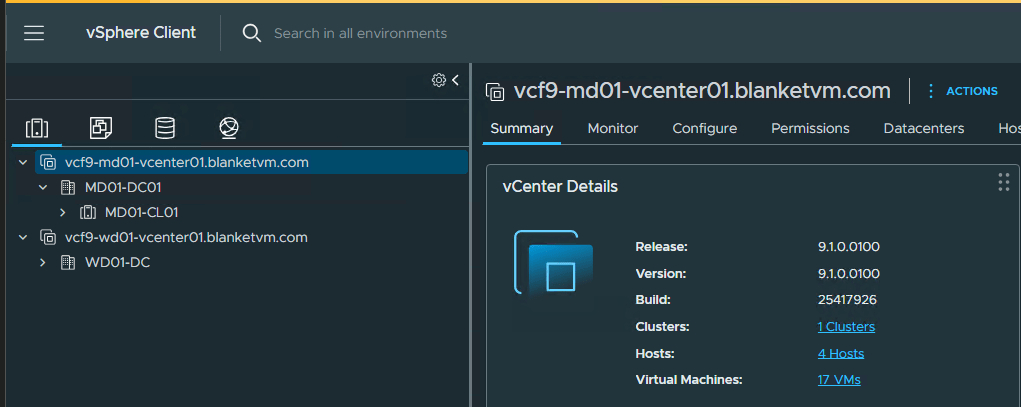Switch to Networking inventory view

point(229,128)
